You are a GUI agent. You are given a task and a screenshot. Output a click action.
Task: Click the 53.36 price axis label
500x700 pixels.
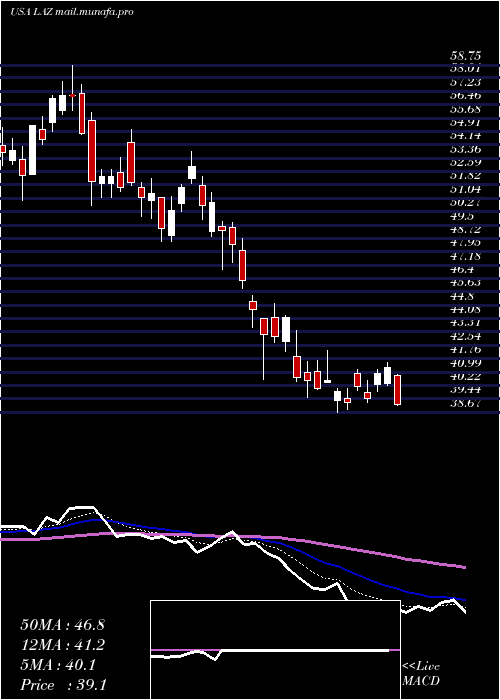click(x=465, y=149)
